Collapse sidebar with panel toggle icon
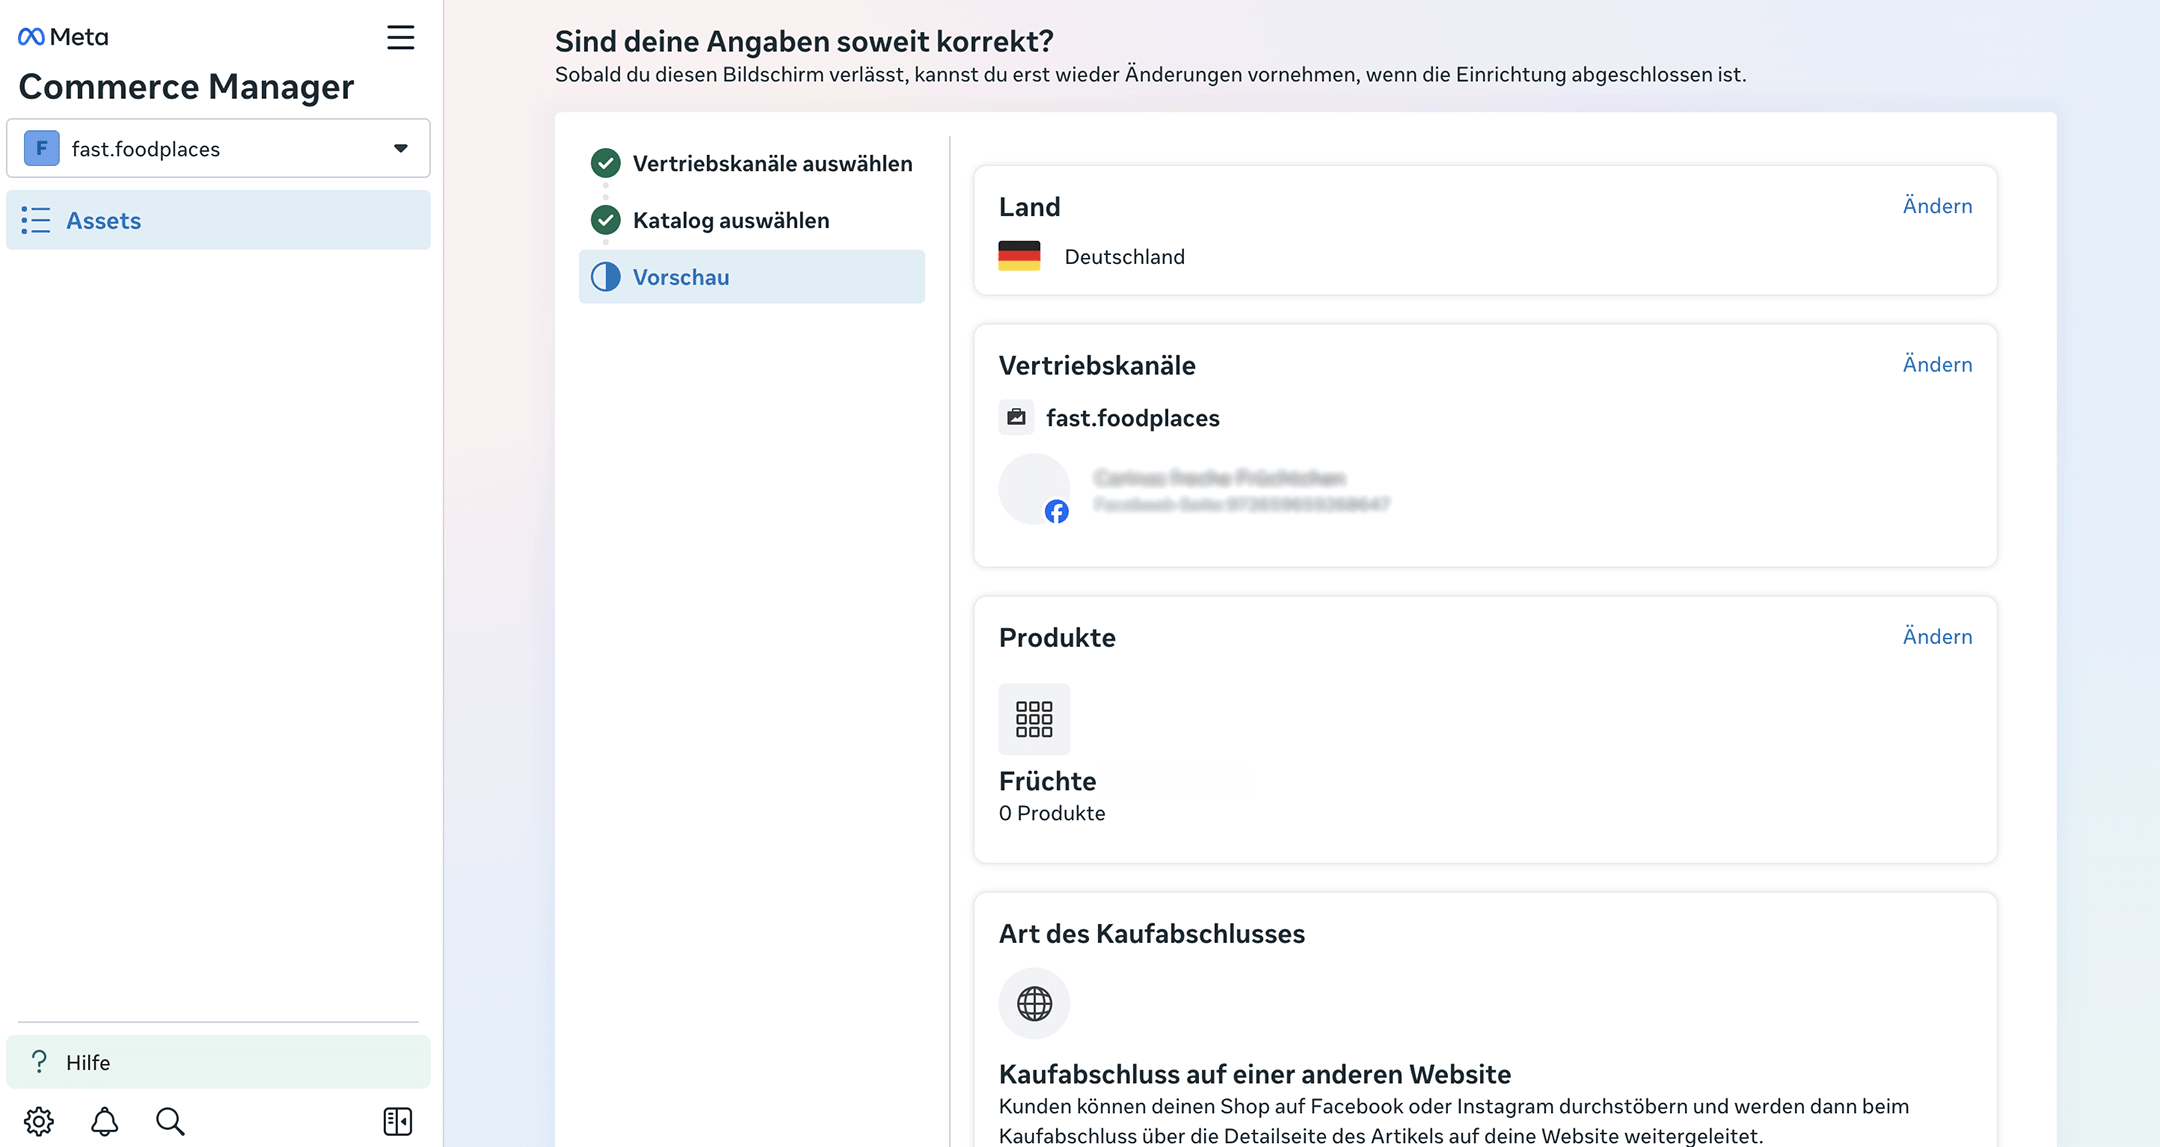 pos(398,1121)
